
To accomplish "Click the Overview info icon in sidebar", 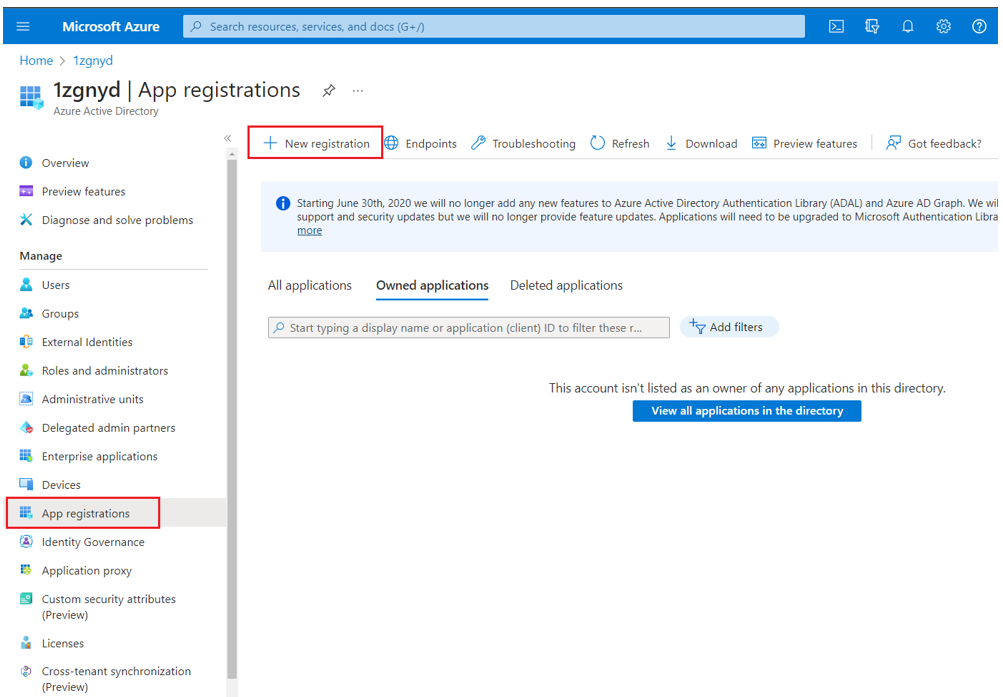I will coord(26,162).
